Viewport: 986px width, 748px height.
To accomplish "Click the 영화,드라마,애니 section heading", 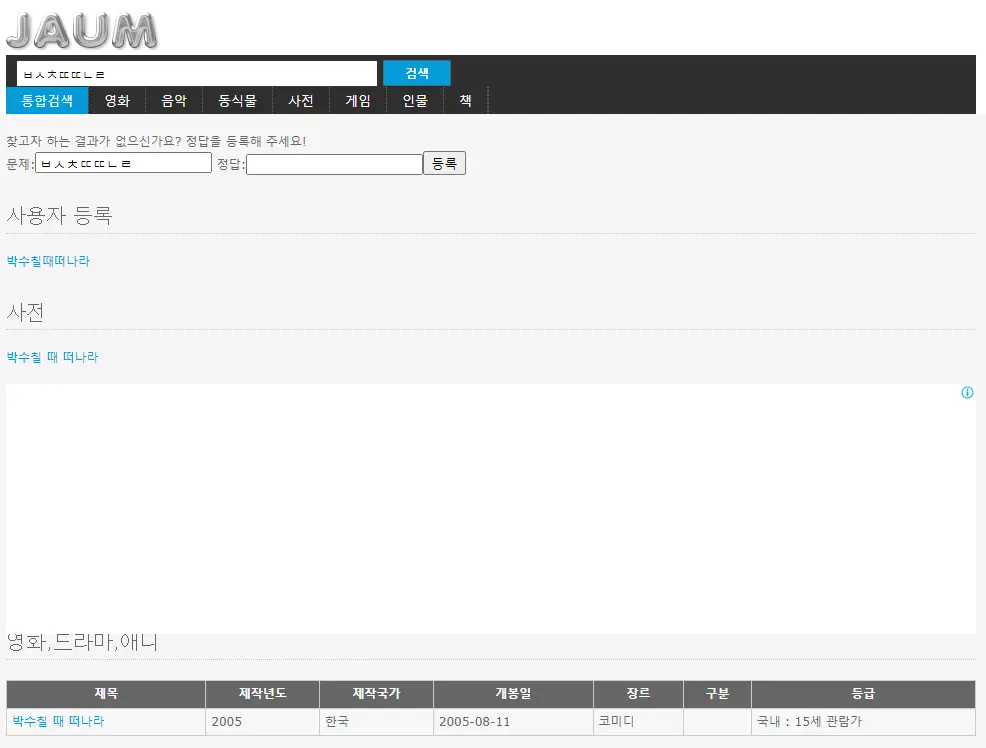I will tap(82, 642).
